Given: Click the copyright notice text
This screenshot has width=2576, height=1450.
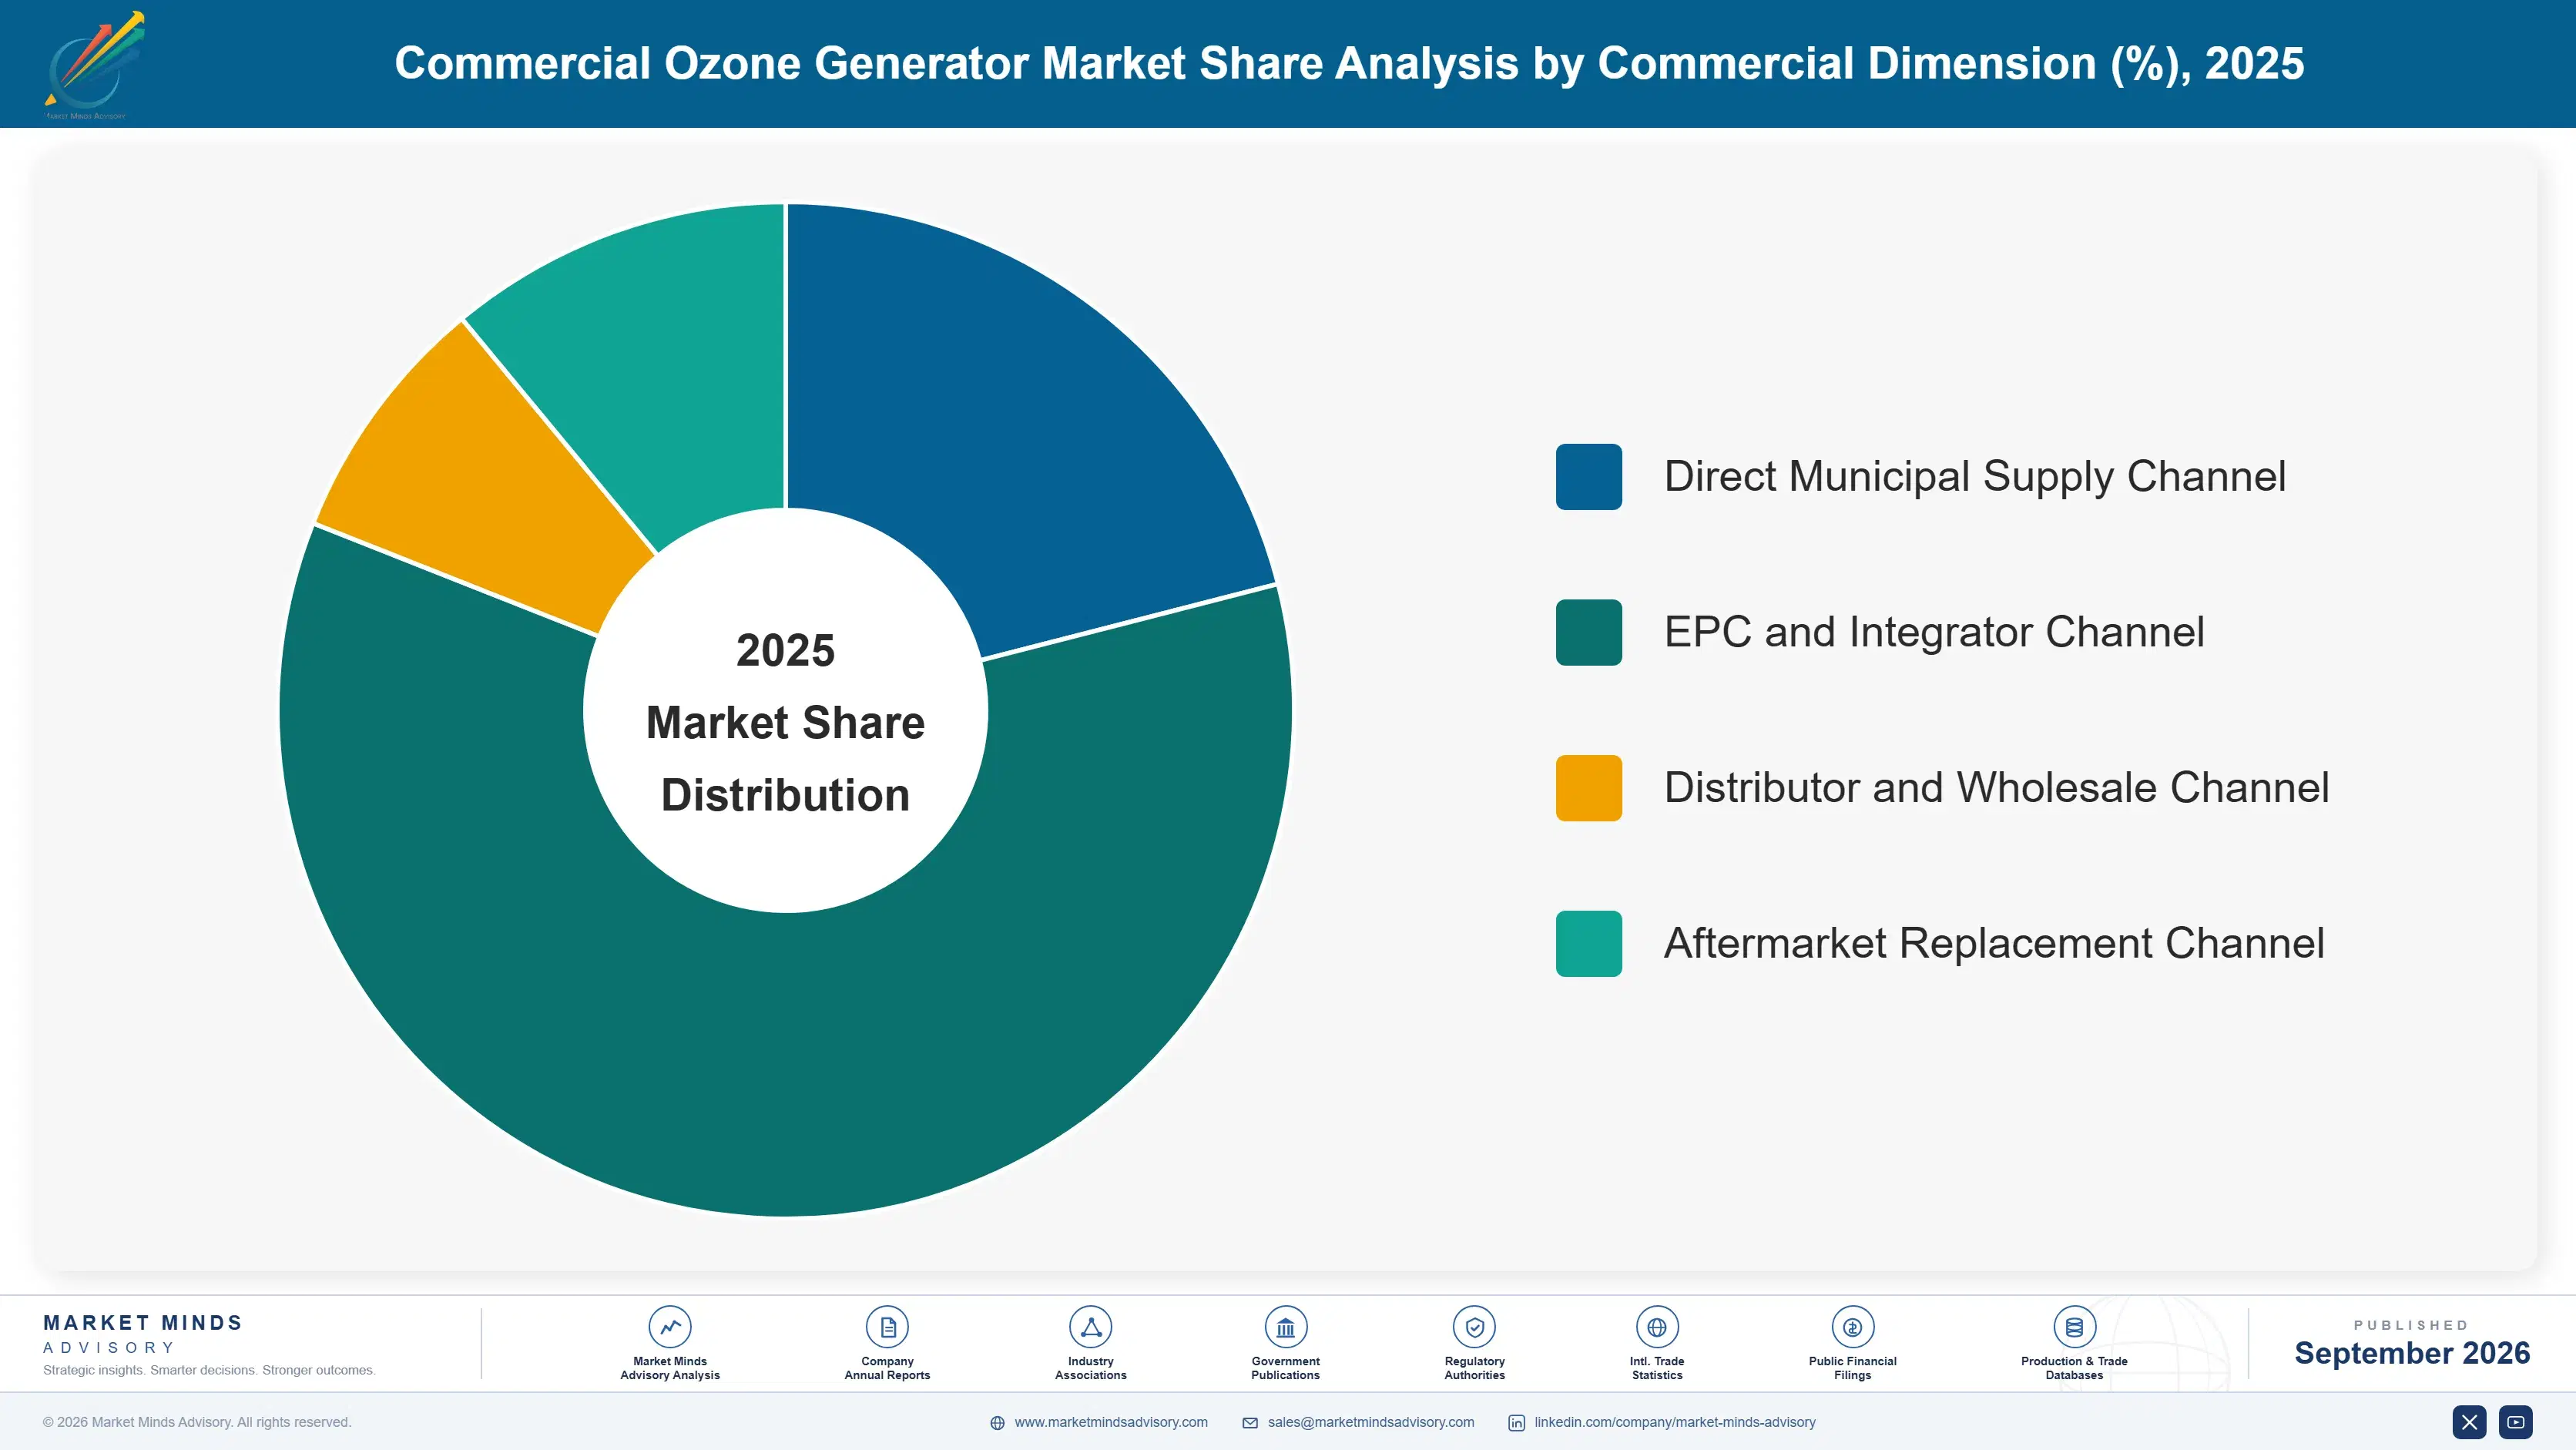Looking at the screenshot, I should tap(197, 1422).
